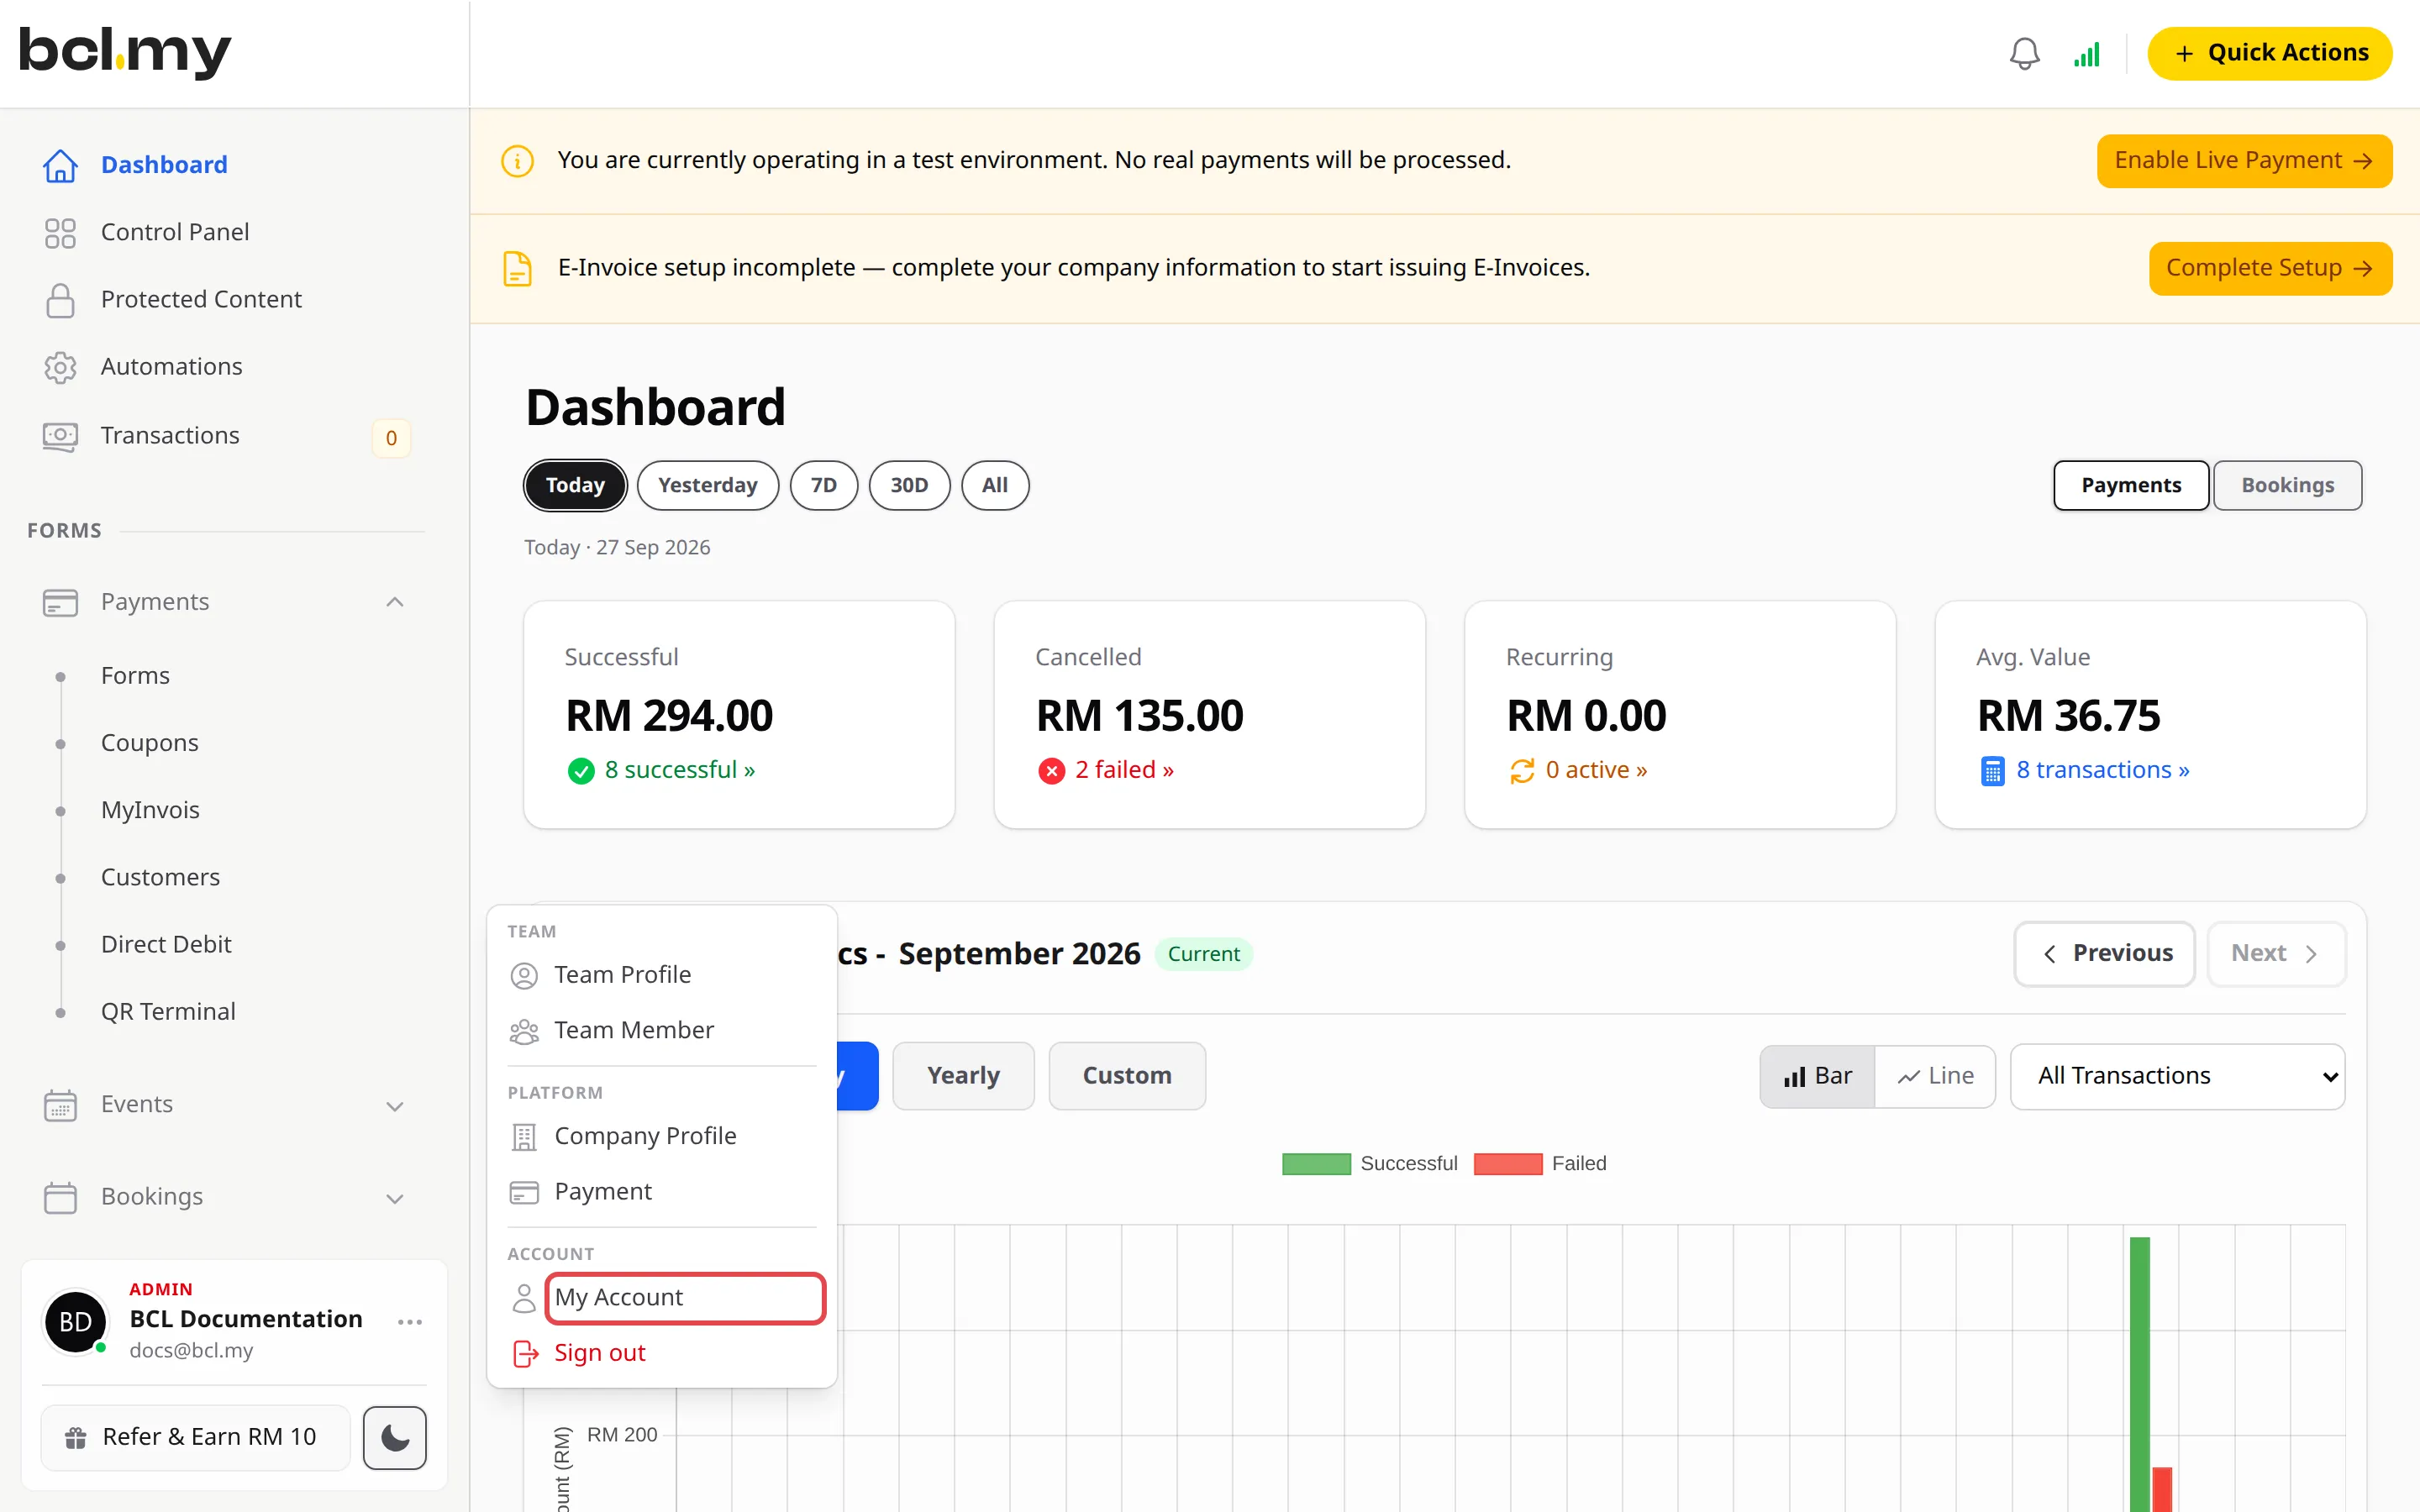Toggle the Successful legend series
The width and height of the screenshot is (2420, 1512).
[x=1369, y=1164]
